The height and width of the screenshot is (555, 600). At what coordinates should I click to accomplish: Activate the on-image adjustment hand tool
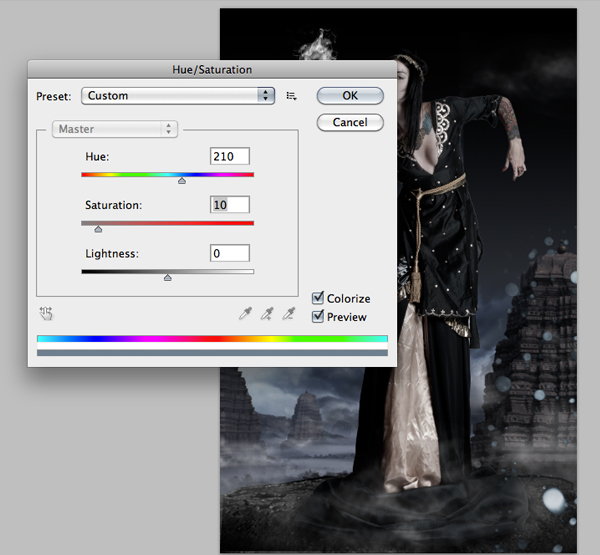coord(46,313)
